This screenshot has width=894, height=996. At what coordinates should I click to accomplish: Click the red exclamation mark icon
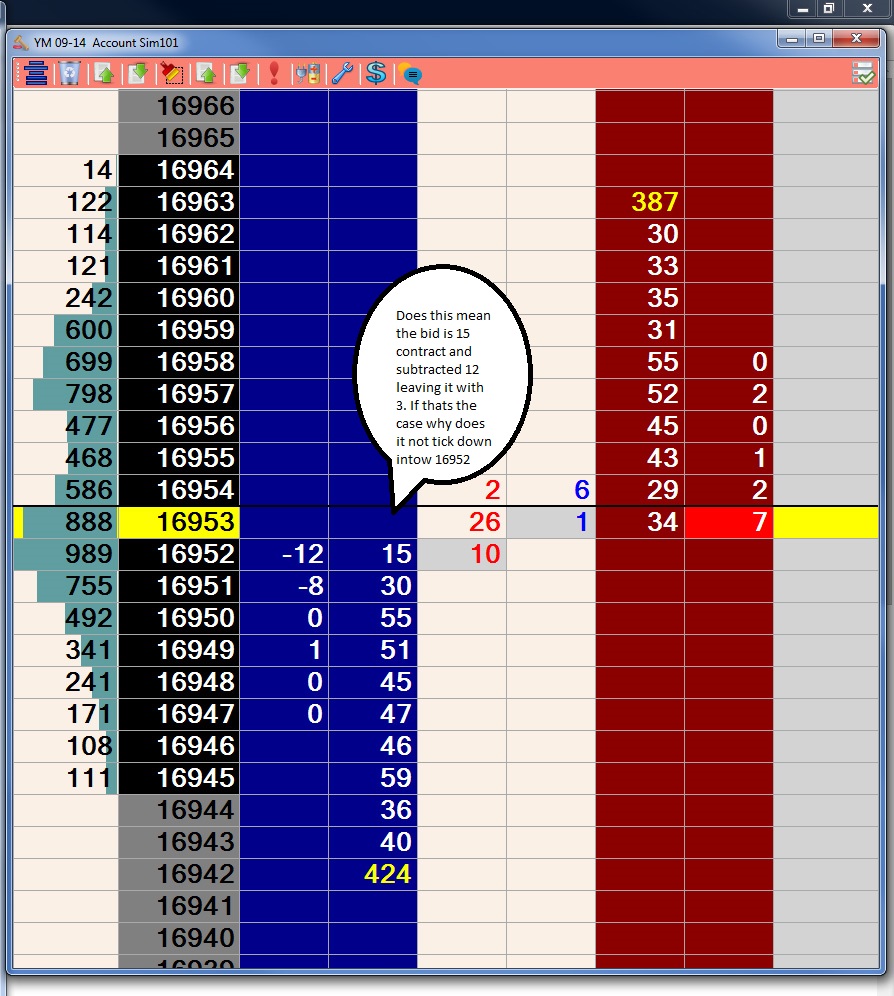[x=274, y=74]
